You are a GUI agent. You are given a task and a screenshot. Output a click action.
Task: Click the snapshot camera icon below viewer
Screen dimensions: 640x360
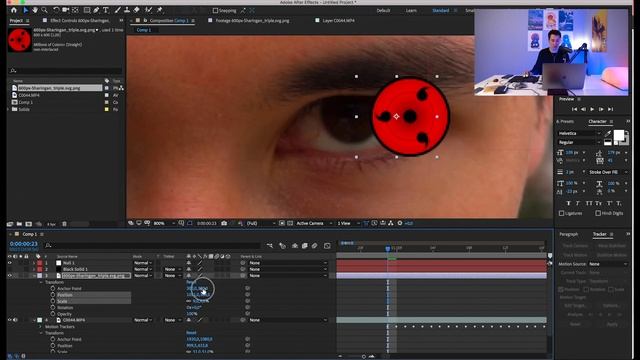point(224,223)
